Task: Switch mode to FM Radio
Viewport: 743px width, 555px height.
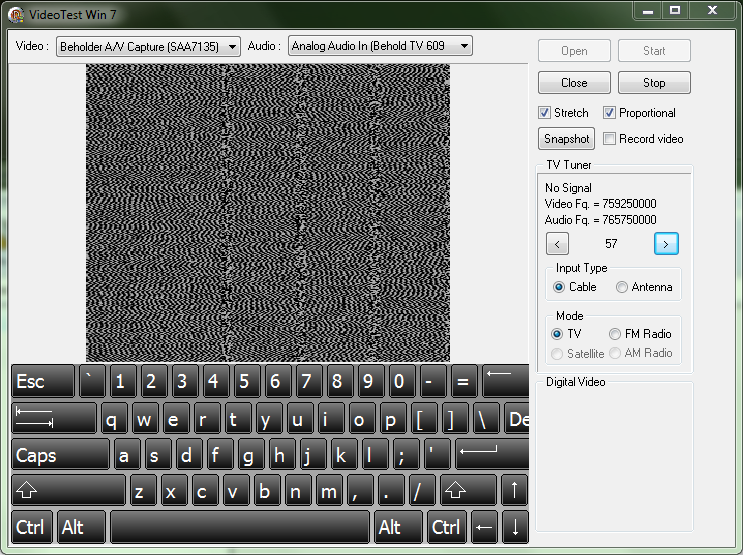Action: pos(615,334)
